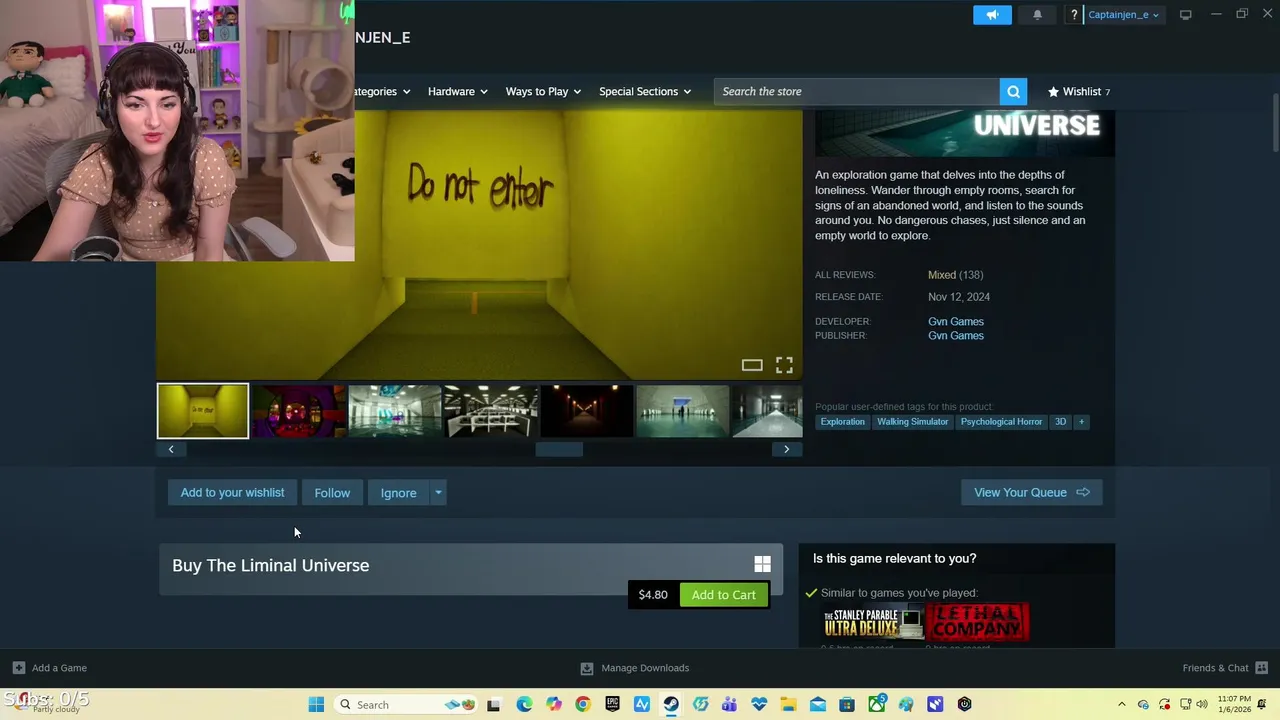1280x720 pixels.
Task: Click the $4.80 price label
Action: (653, 595)
